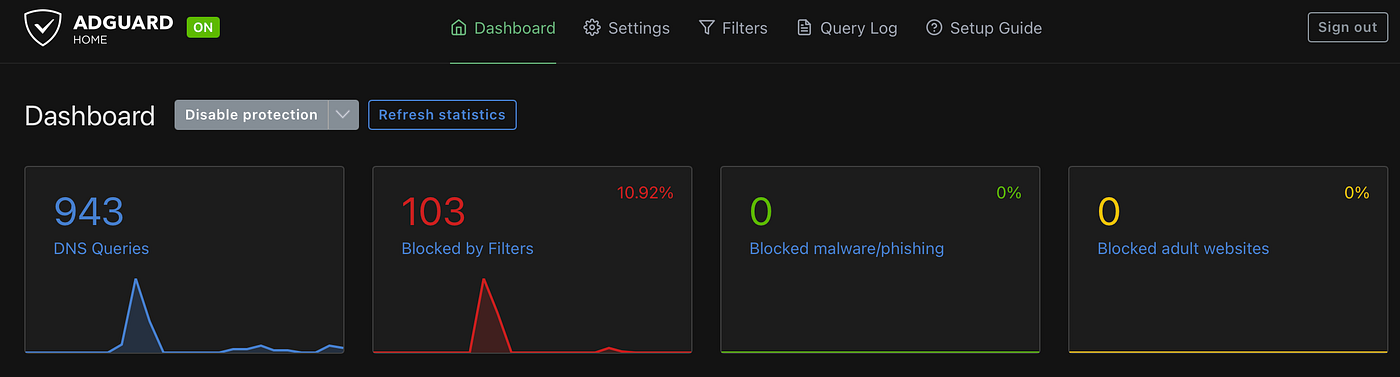Open the Blocked by Filters link
This screenshot has width=1400, height=377.
tap(467, 248)
